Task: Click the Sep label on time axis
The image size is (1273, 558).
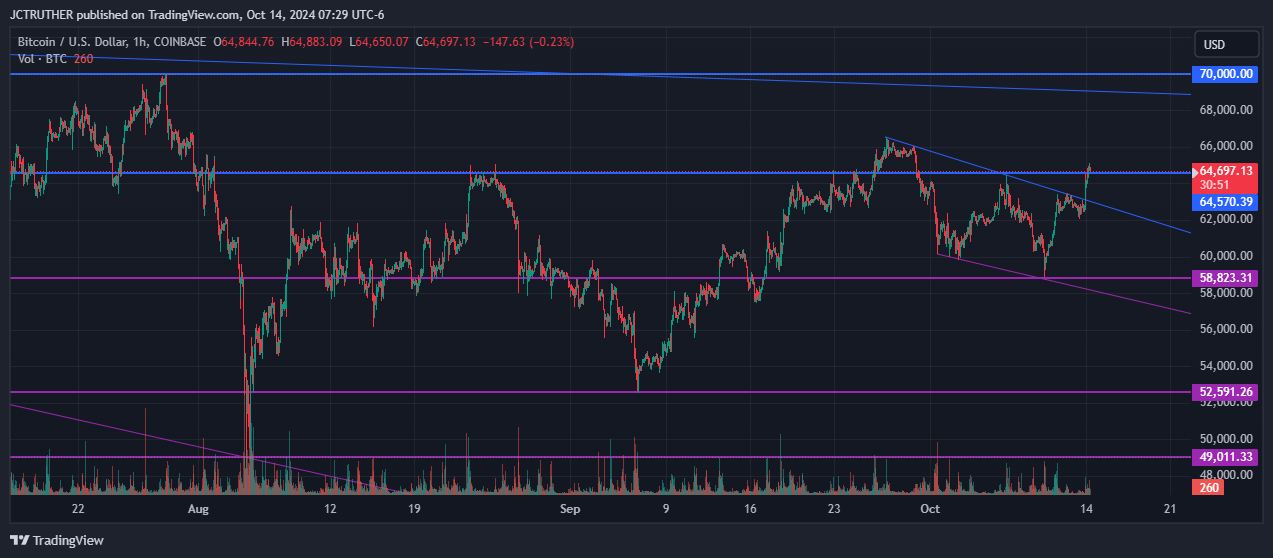Action: coord(569,509)
